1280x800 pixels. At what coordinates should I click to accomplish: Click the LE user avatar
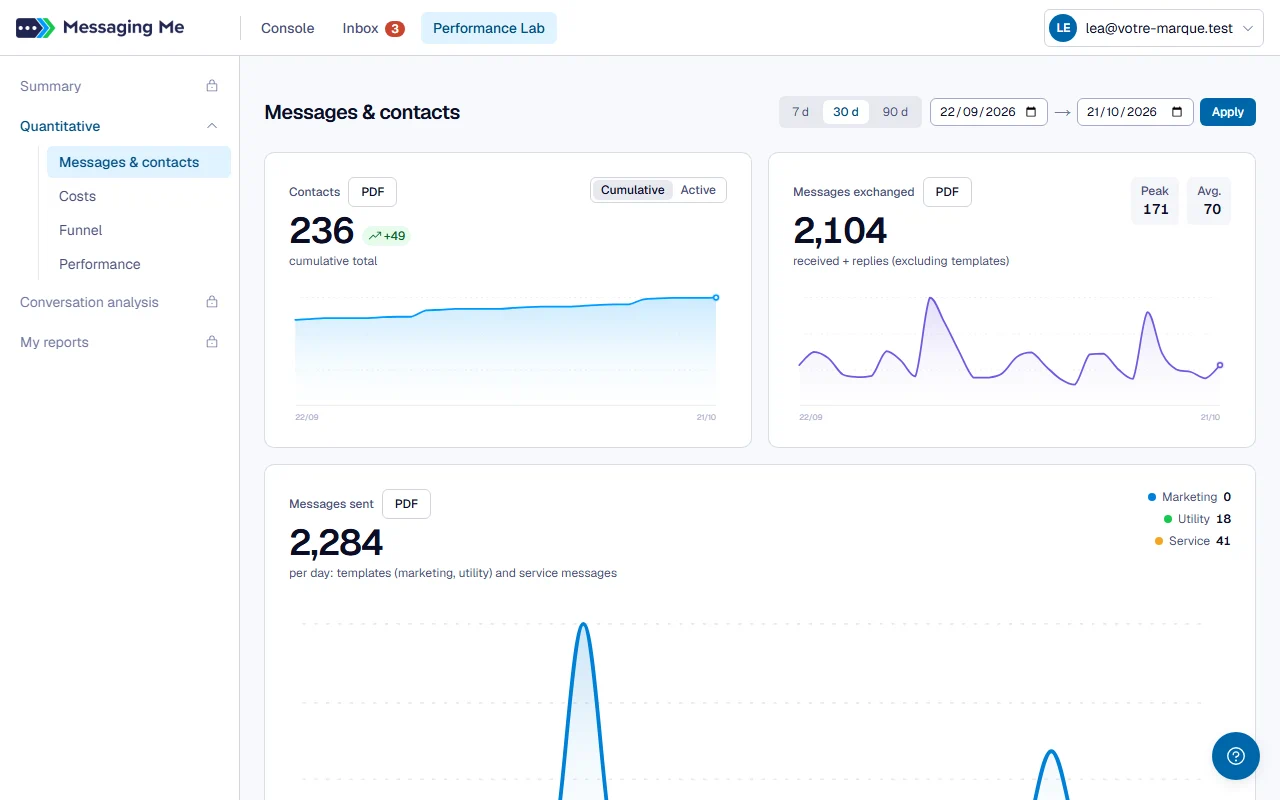point(1063,28)
